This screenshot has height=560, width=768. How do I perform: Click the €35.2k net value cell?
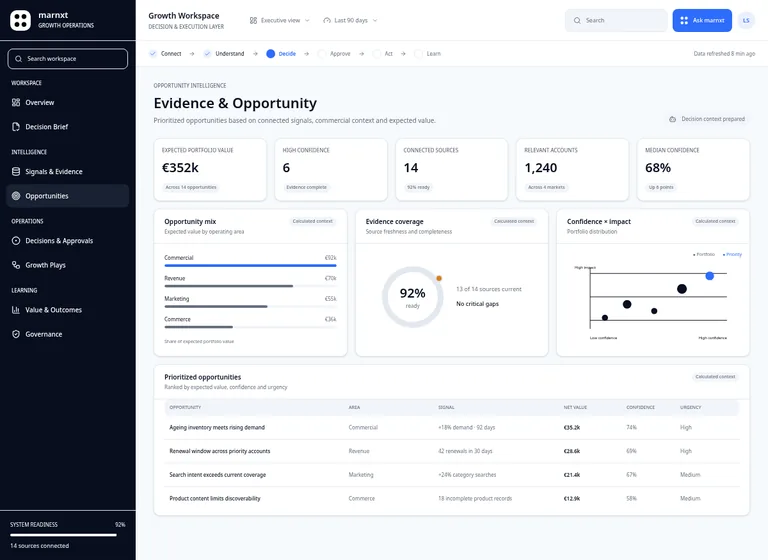click(572, 428)
